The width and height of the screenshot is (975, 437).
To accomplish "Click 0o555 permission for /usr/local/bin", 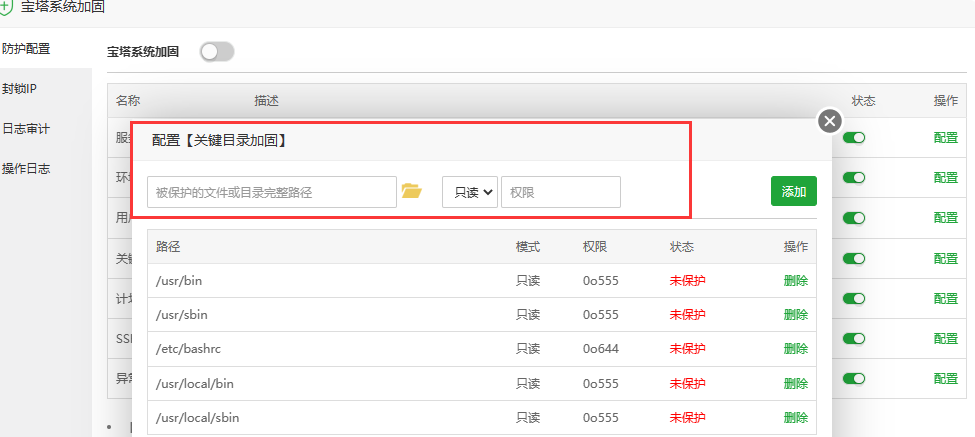I will [601, 384].
